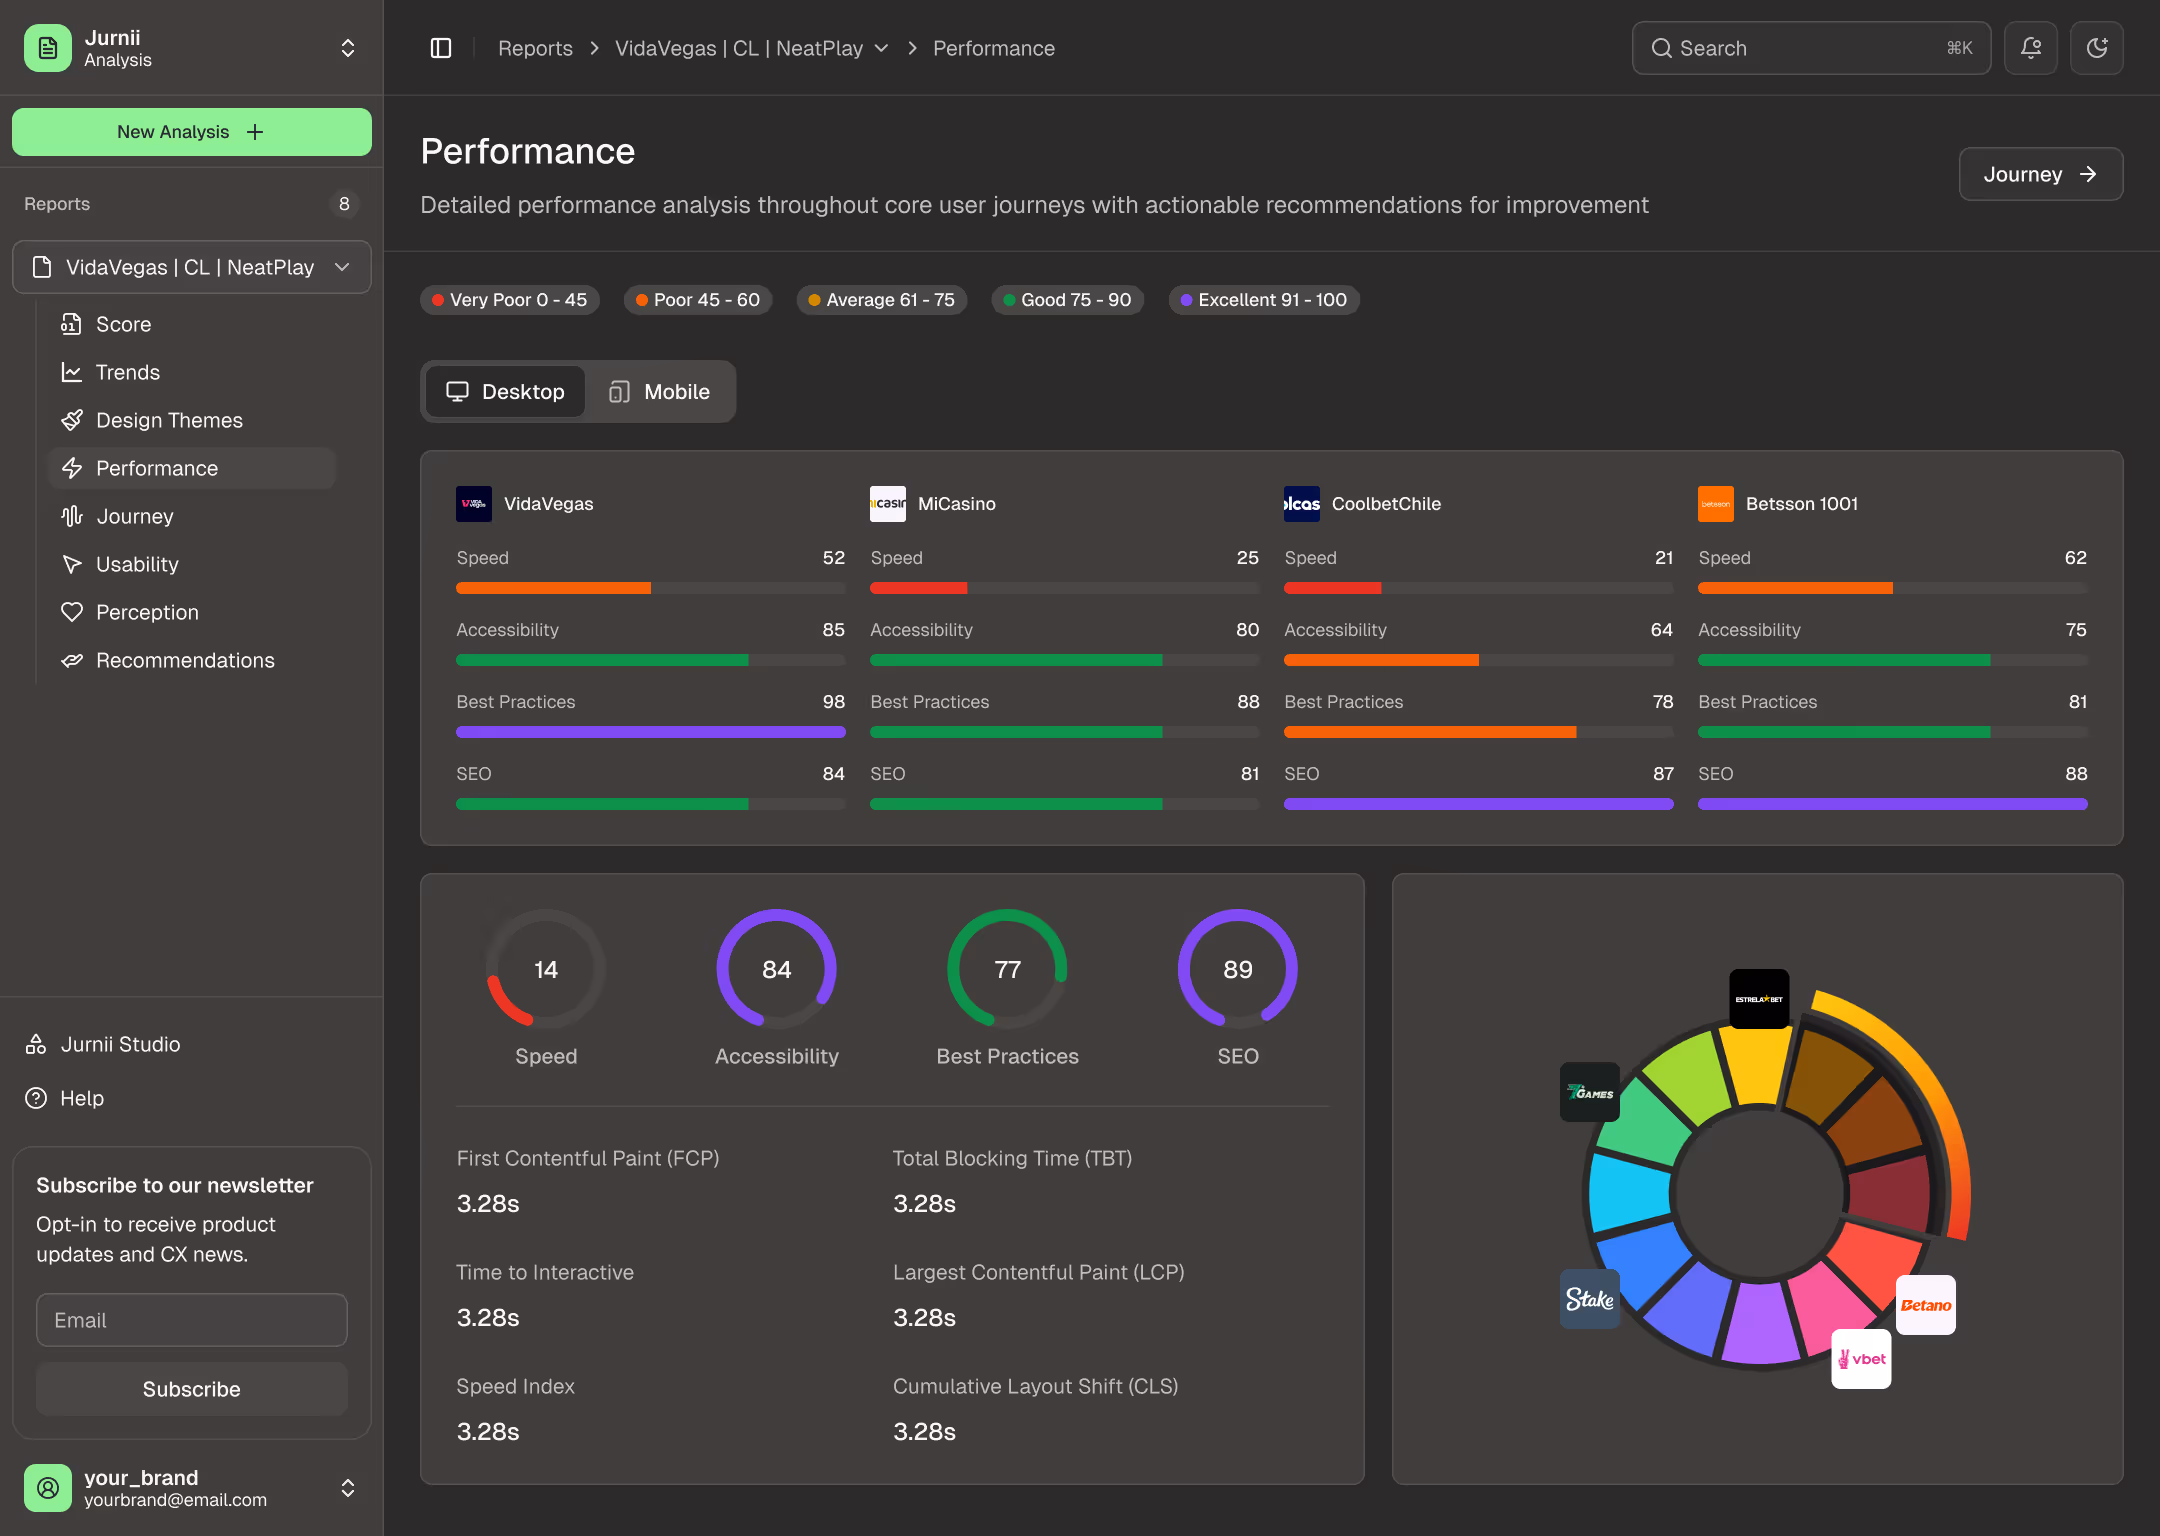Viewport: 2160px width, 1536px height.
Task: Open Jurnii Studio from sidebar
Action: point(120,1044)
